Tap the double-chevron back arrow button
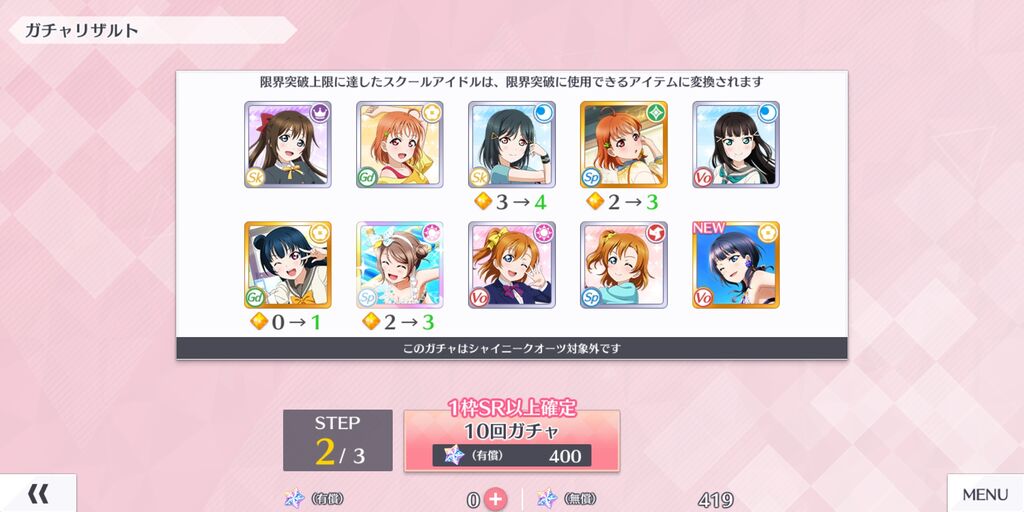Viewport: 1024px width, 512px height. tap(38, 494)
